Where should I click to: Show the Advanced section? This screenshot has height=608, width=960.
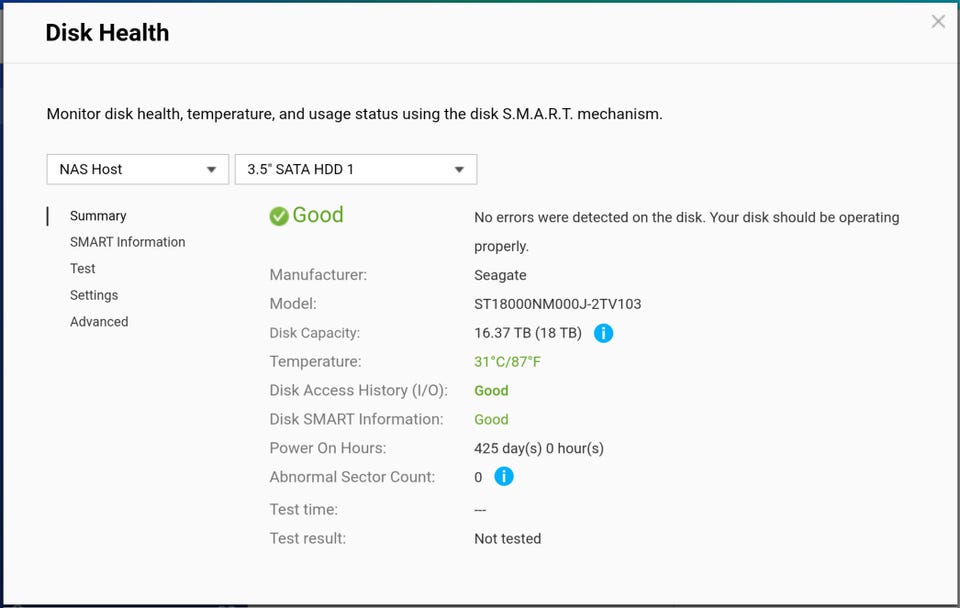(99, 322)
